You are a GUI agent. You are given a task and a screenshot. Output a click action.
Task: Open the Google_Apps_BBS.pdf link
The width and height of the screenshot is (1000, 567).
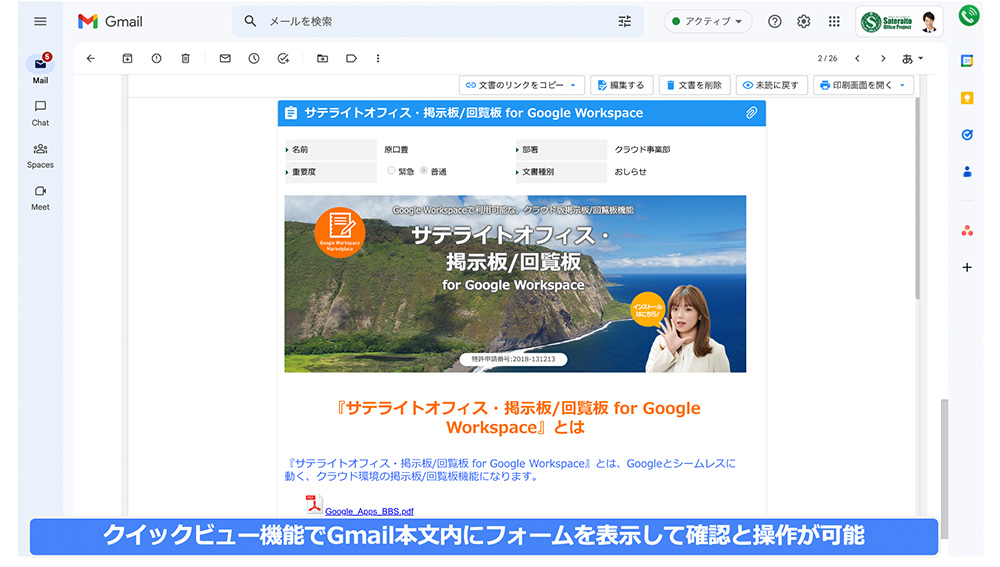click(369, 511)
